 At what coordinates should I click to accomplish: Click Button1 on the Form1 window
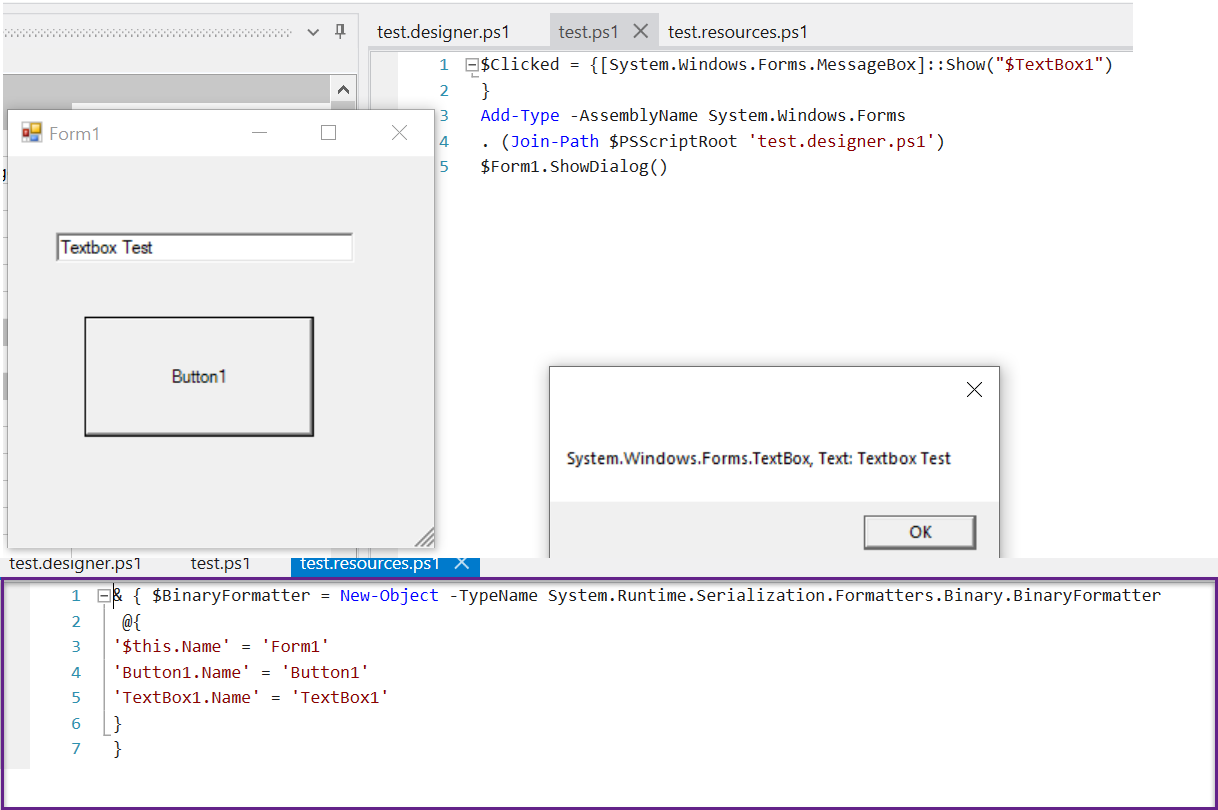[199, 377]
